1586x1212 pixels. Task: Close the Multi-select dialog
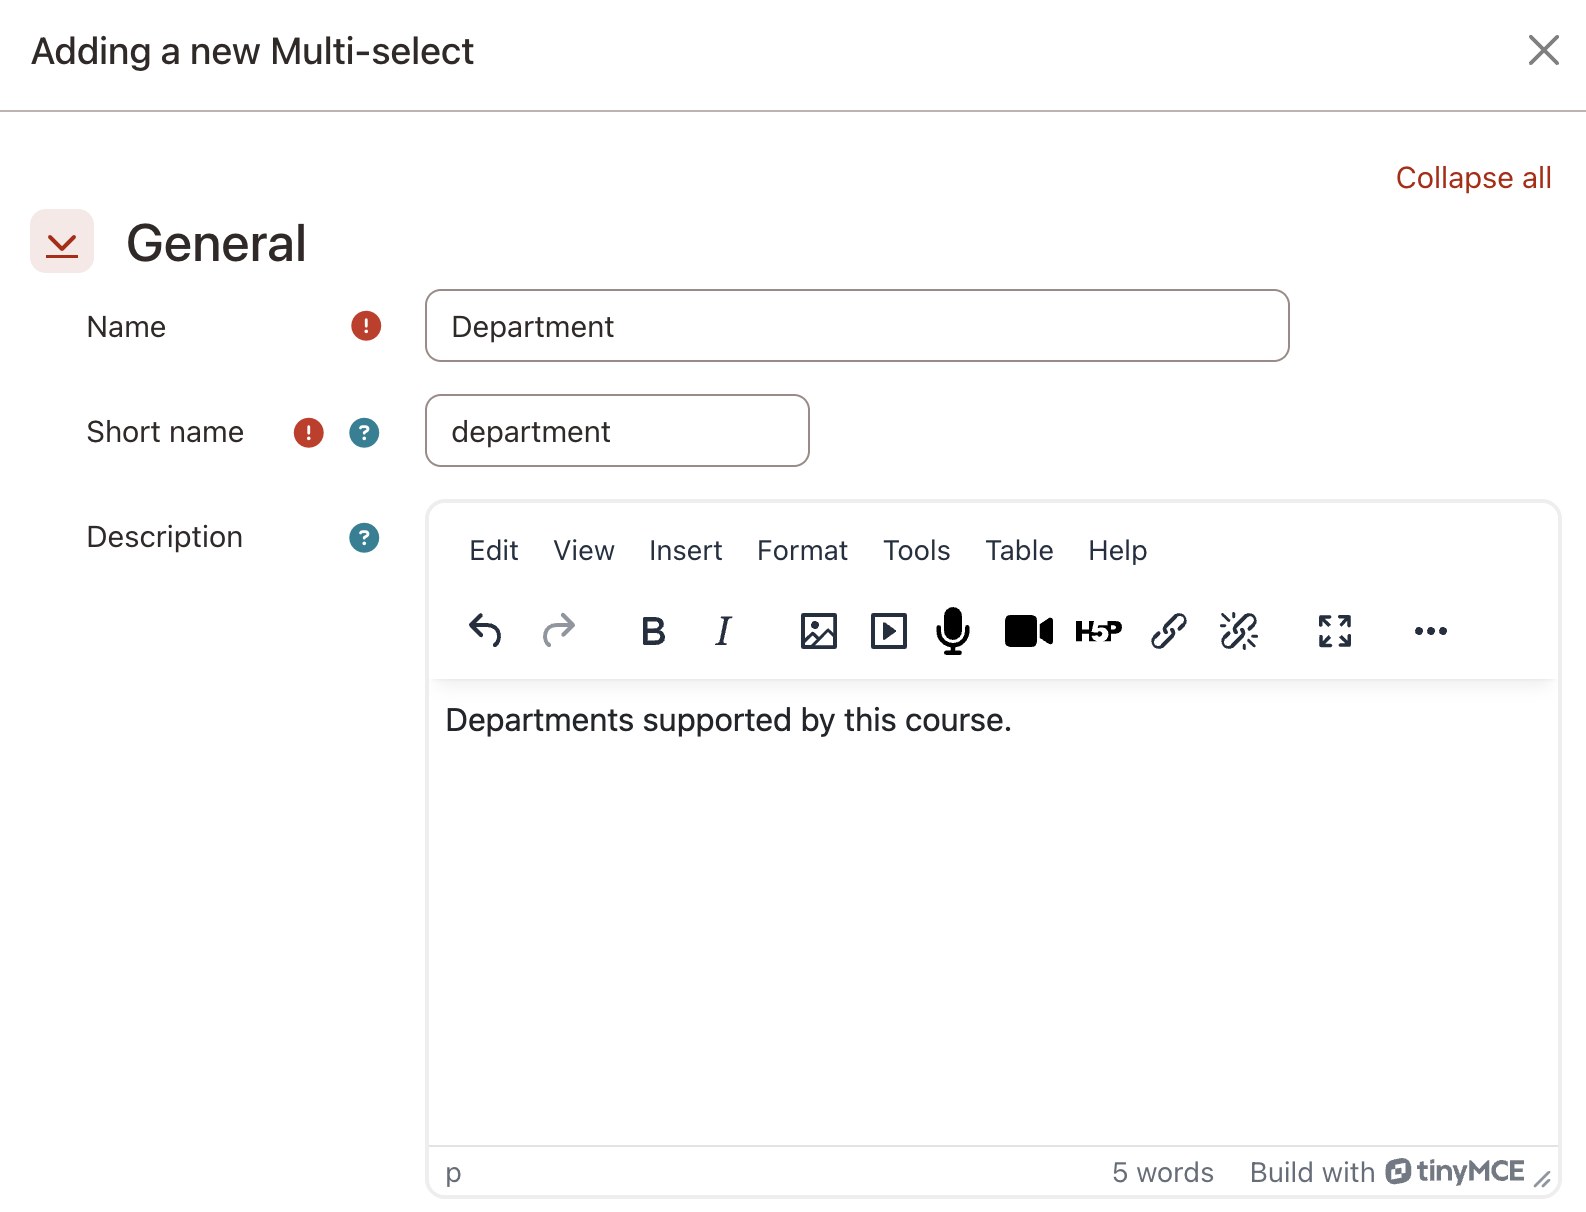click(x=1544, y=50)
